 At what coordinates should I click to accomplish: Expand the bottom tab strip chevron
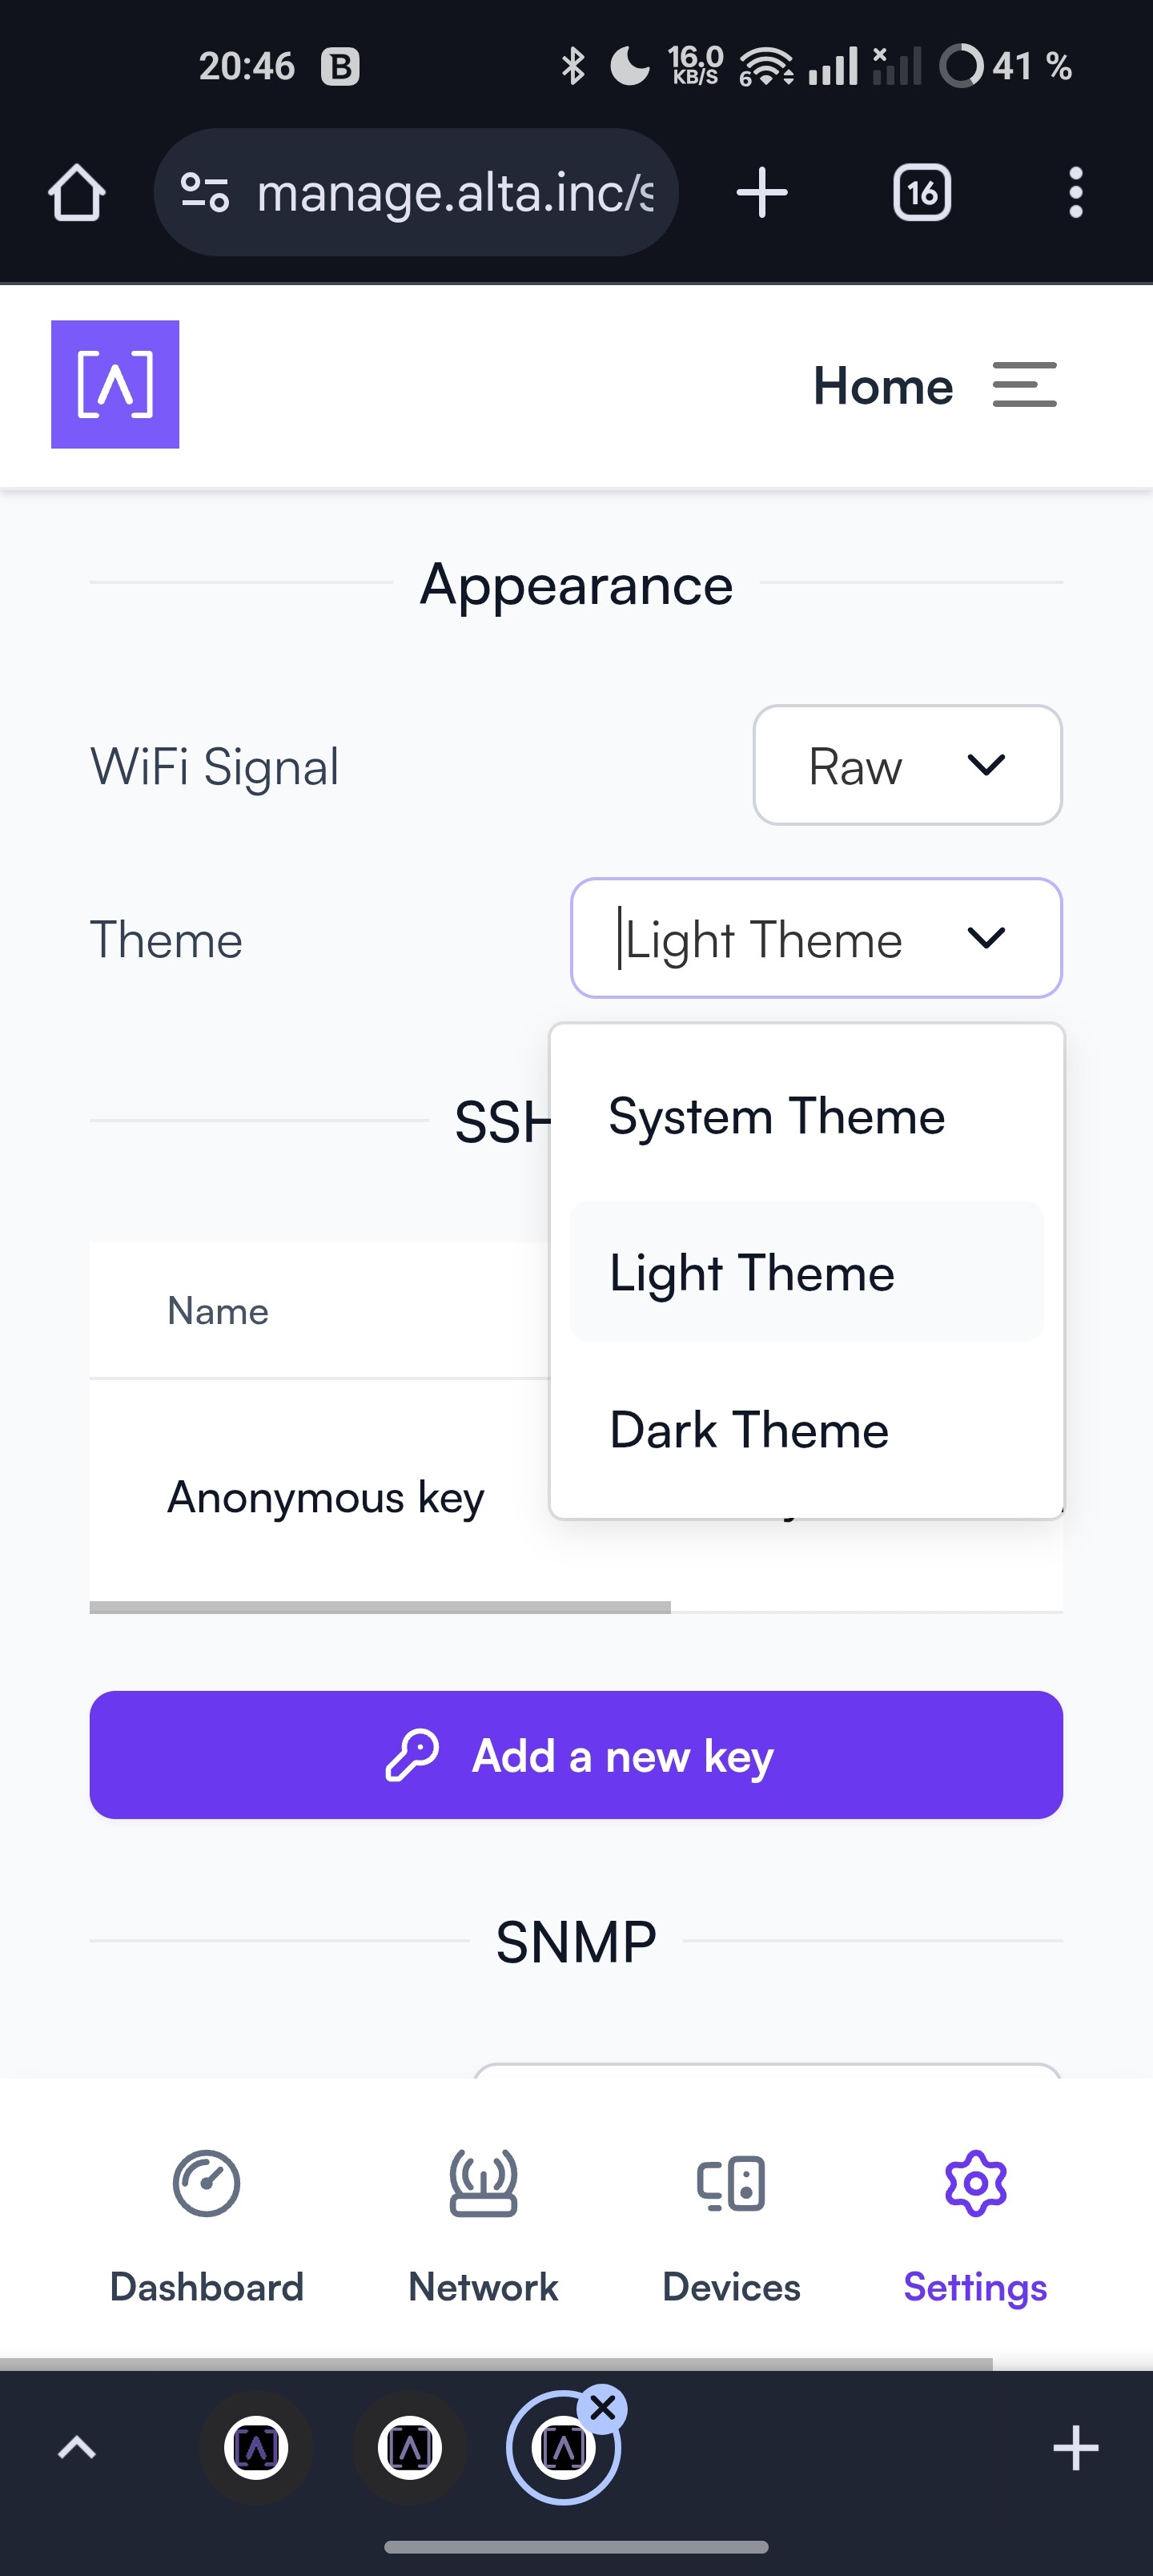coord(77,2448)
